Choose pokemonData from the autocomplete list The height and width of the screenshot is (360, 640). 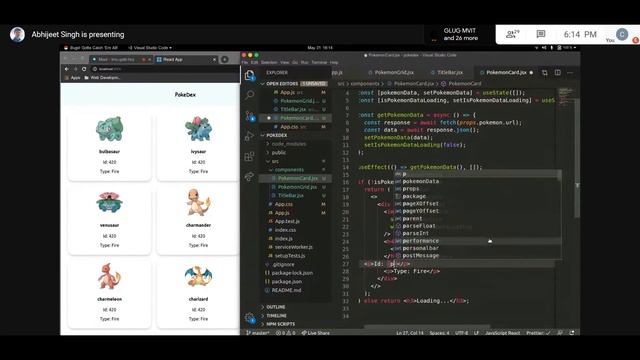click(x=420, y=181)
